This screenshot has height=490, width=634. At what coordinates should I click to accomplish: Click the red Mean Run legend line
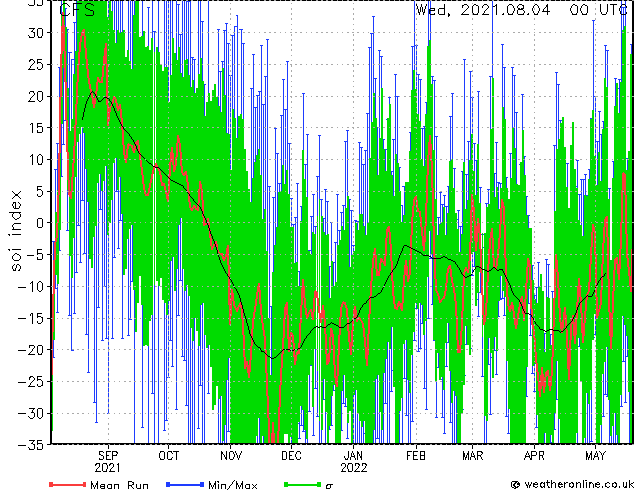click(67, 484)
